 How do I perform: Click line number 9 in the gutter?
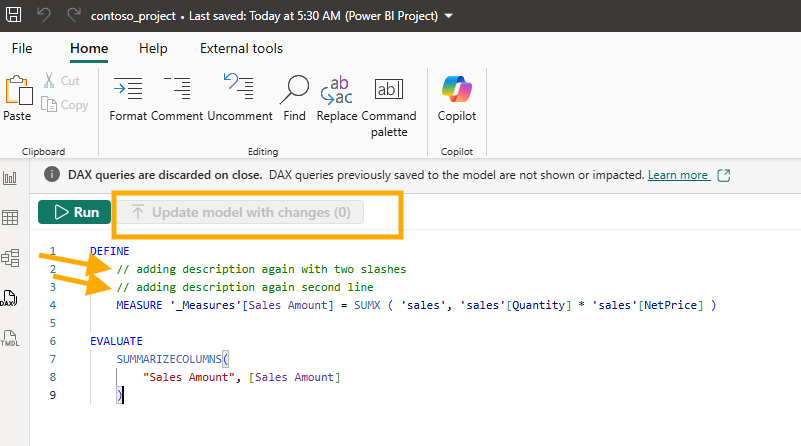(x=53, y=395)
